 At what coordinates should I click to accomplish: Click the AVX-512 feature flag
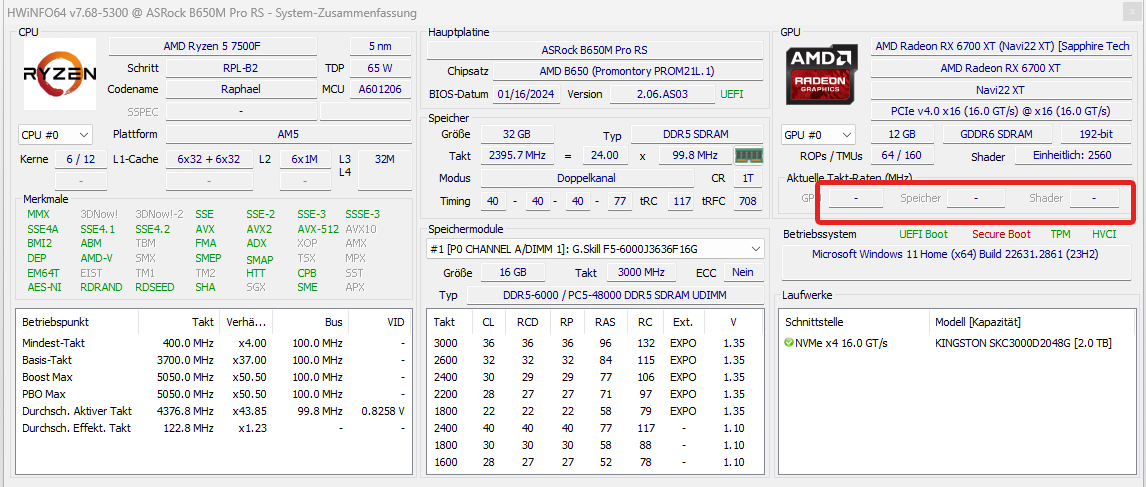[x=318, y=229]
